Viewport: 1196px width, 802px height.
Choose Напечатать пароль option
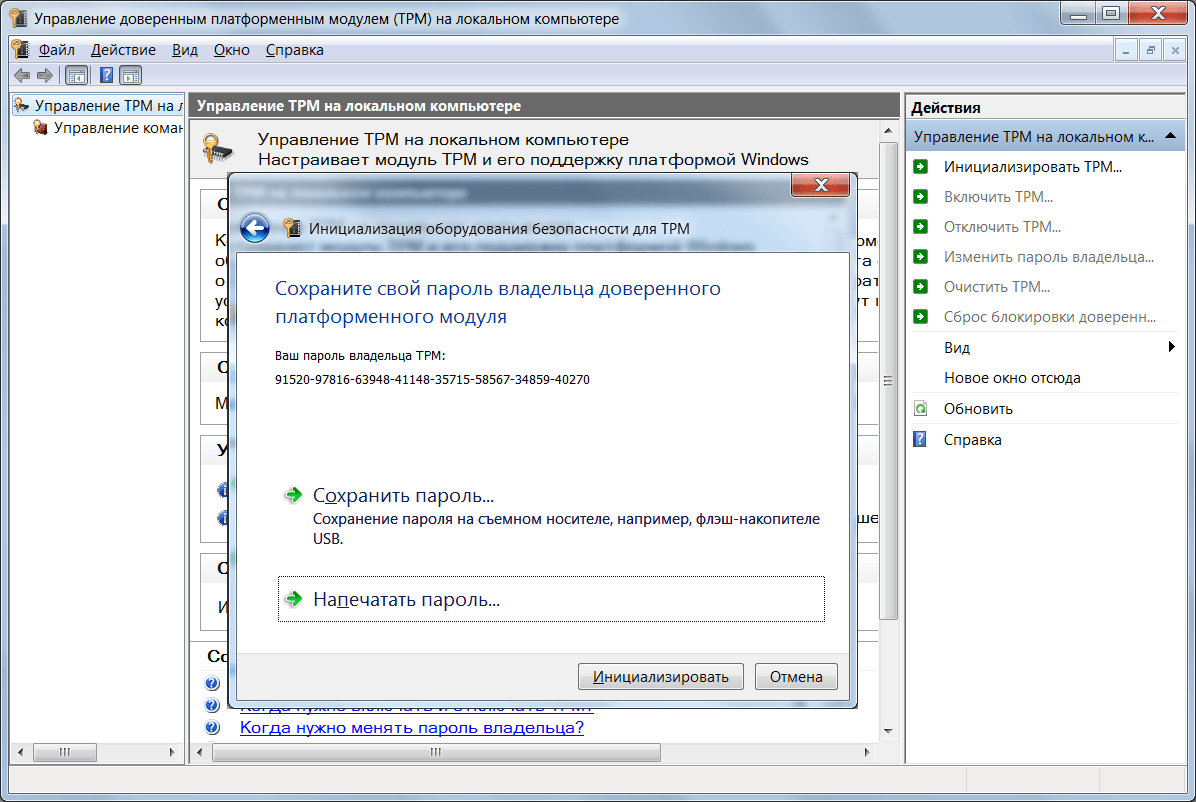(406, 600)
